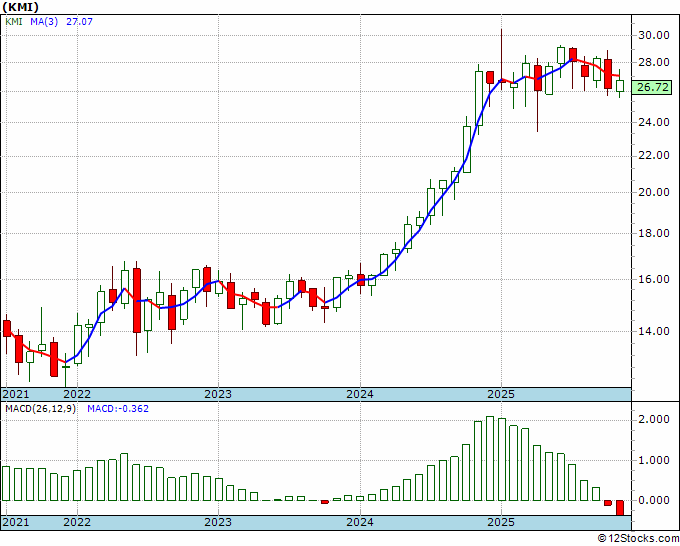Click the 18.00 price axis label
Viewport: 680px width, 546px height.
point(654,233)
